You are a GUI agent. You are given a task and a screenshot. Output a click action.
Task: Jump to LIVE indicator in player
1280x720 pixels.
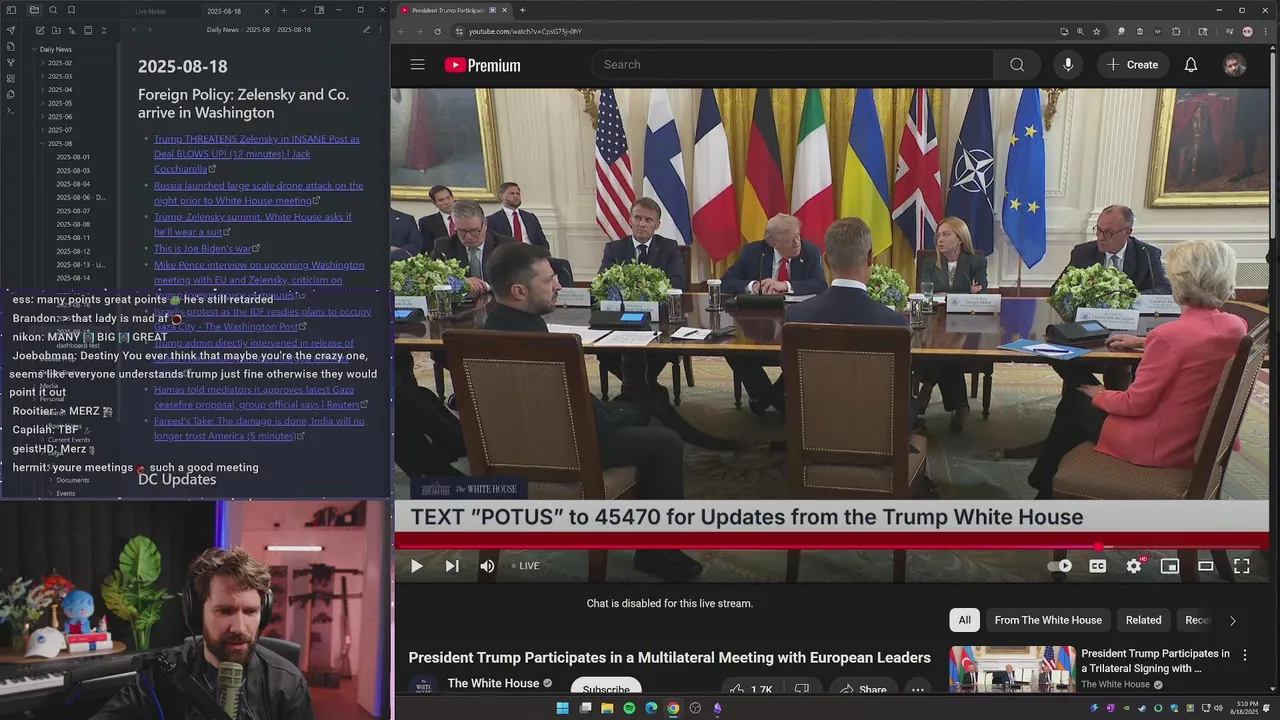[526, 566]
